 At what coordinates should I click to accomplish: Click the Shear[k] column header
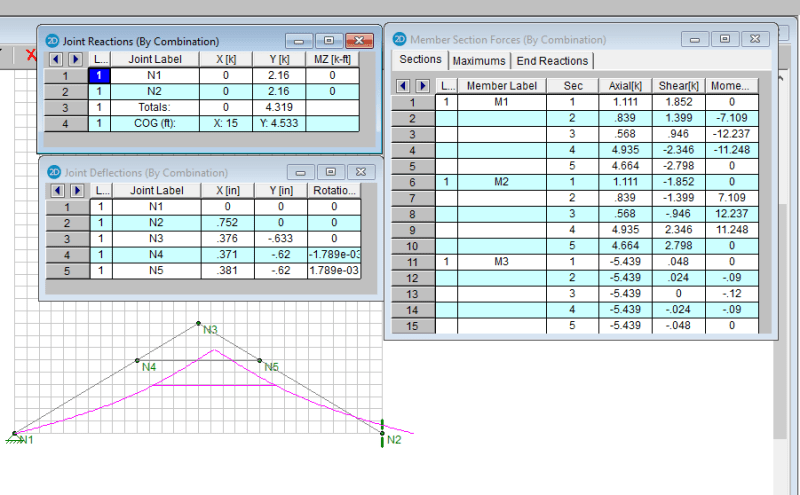point(678,86)
